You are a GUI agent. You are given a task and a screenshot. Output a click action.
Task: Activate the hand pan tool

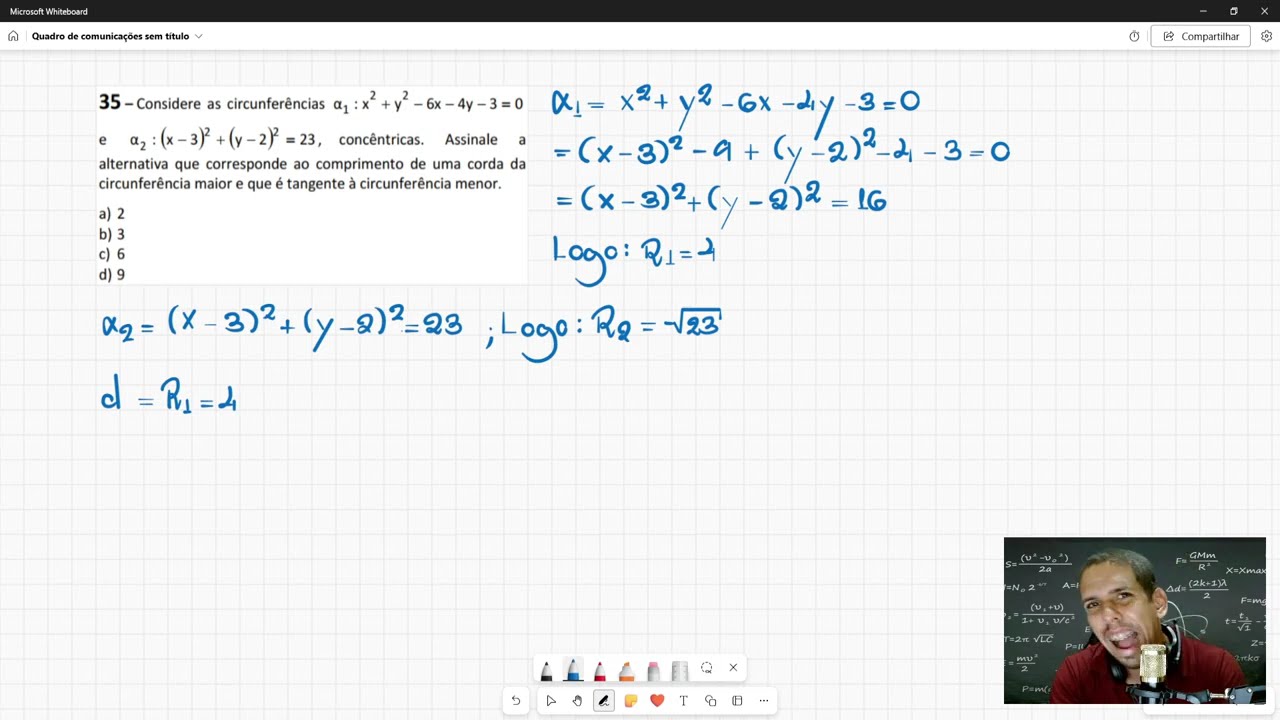pyautogui.click(x=577, y=701)
